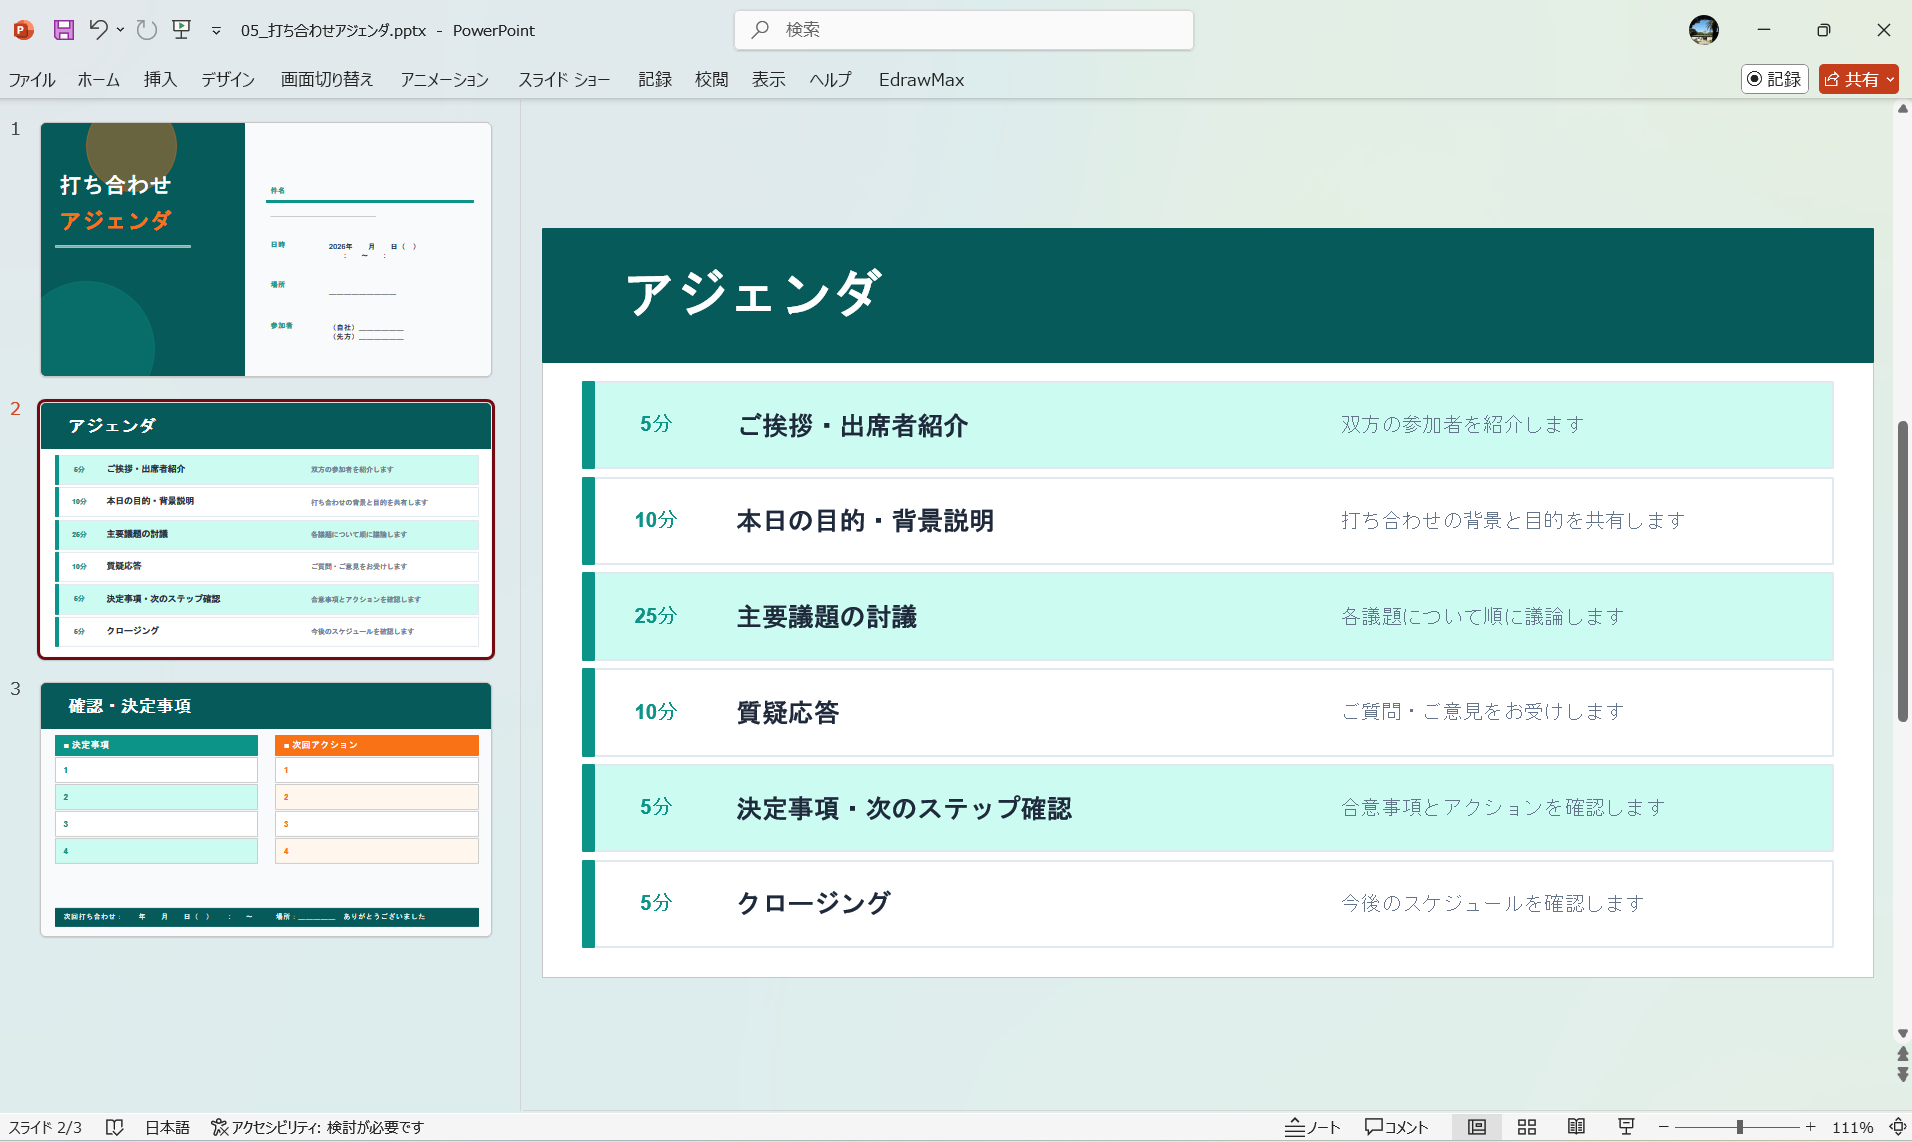Image resolution: width=1912 pixels, height=1142 pixels.
Task: Toggle the Notes pane
Action: tap(1310, 1126)
